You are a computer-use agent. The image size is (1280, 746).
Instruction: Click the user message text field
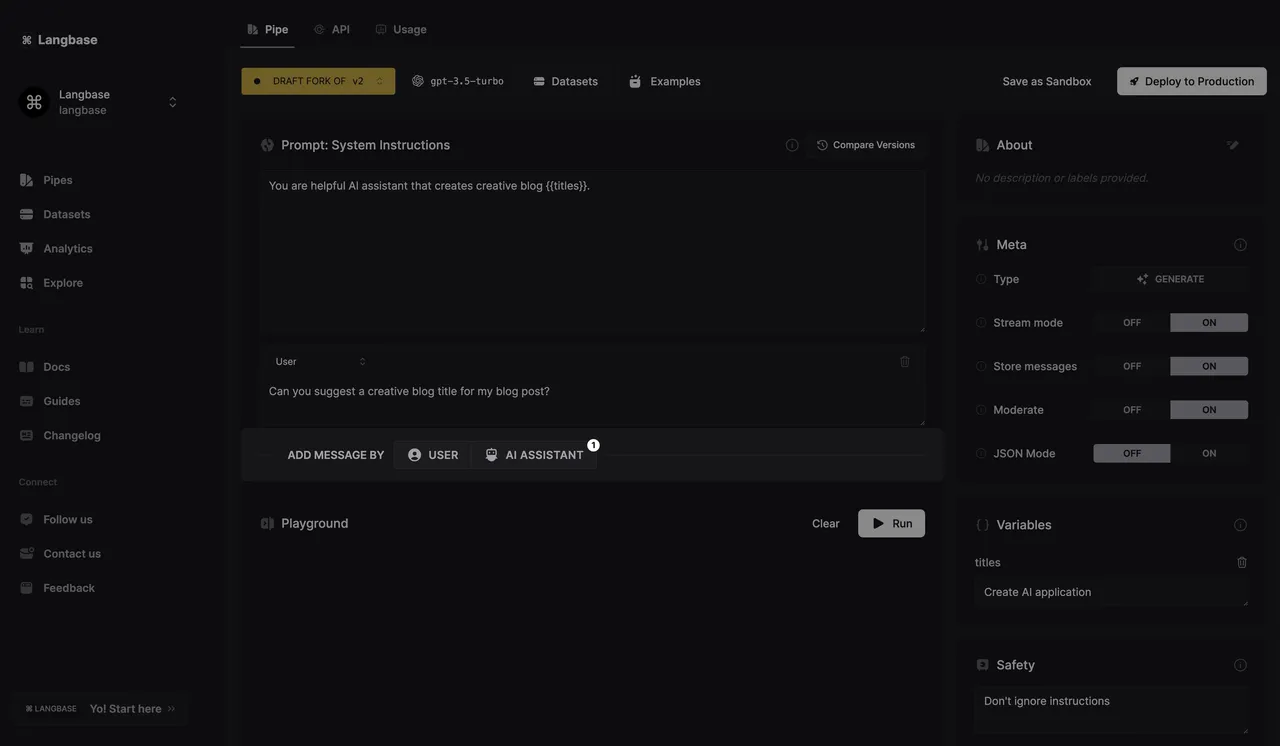593,400
